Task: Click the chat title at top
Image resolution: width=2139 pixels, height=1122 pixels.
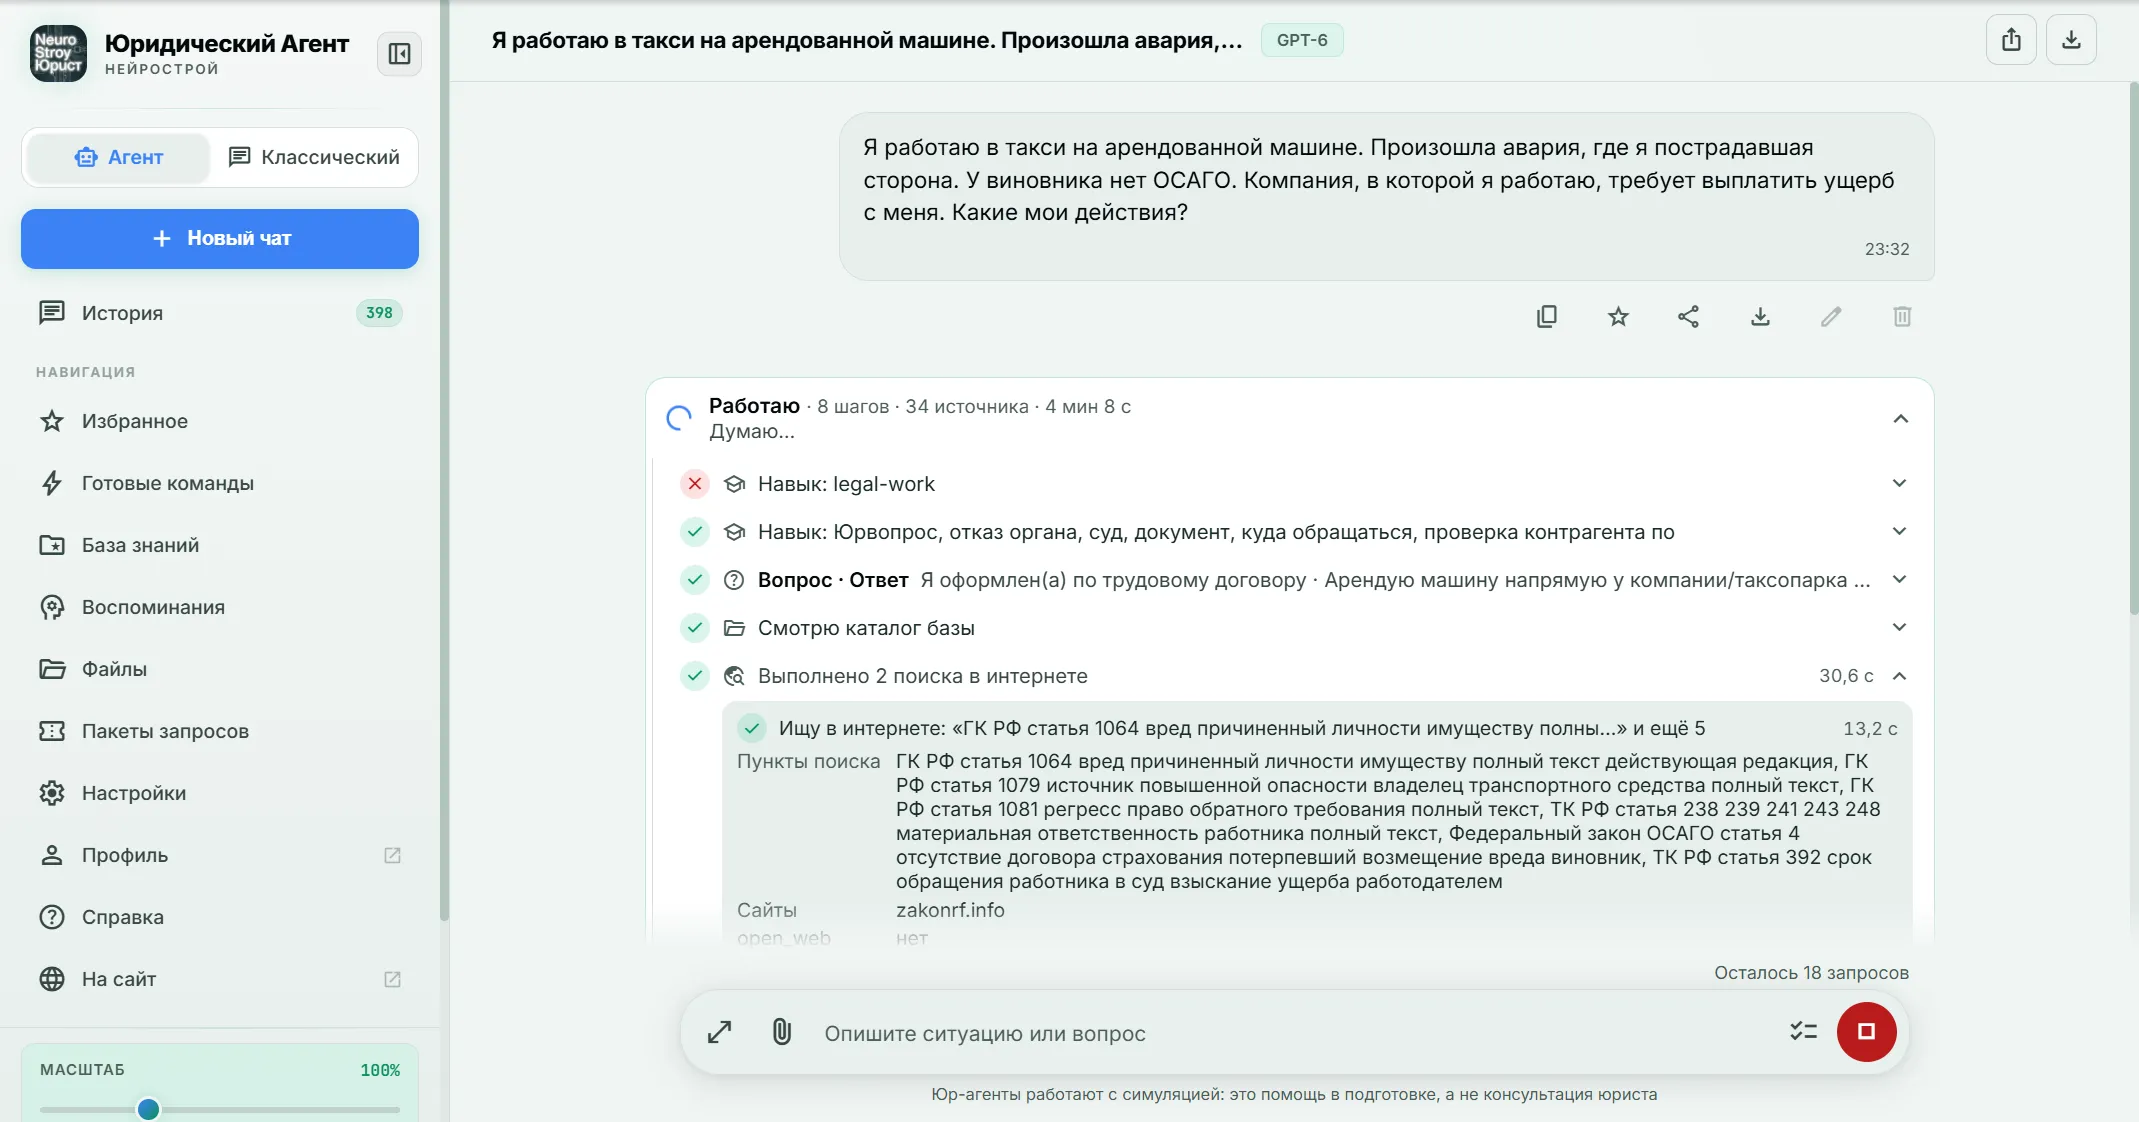Action: pos(866,40)
